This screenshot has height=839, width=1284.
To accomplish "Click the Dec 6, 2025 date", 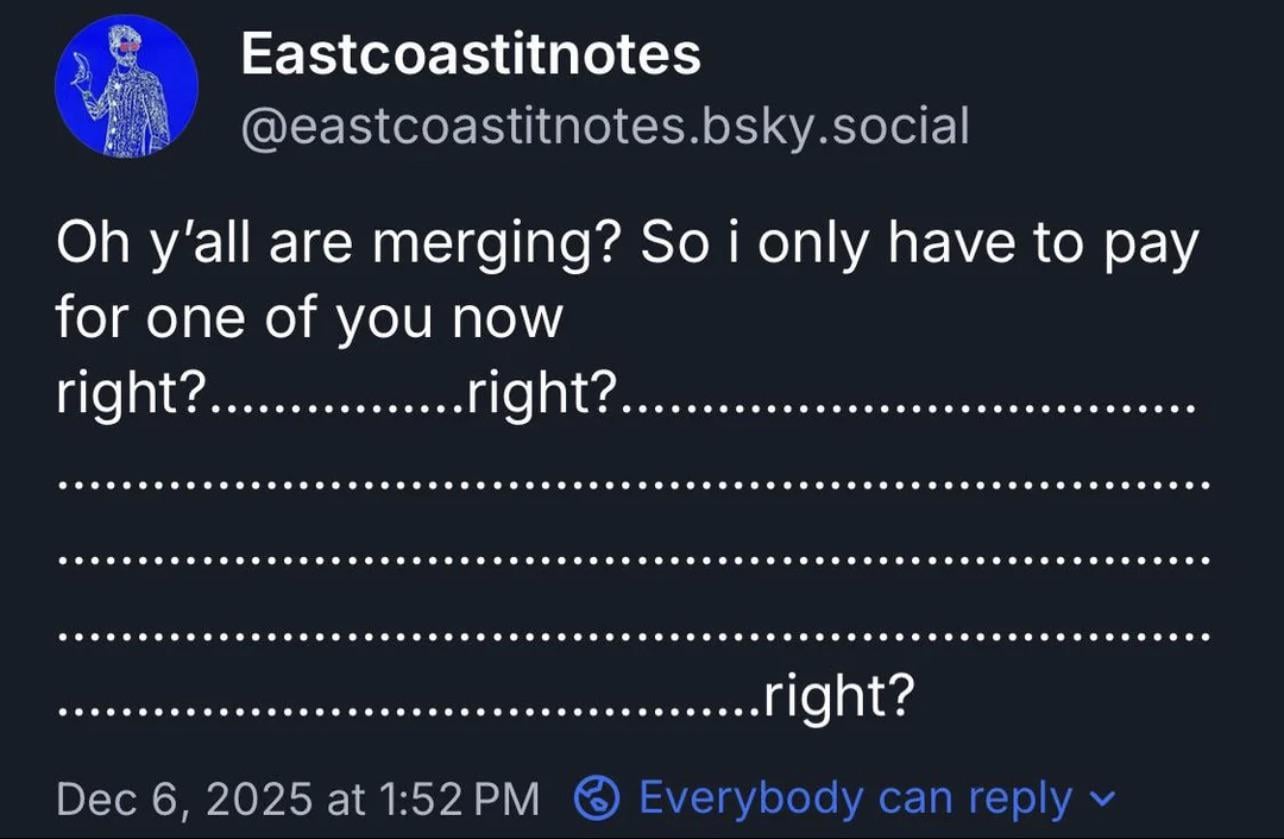I will point(183,799).
